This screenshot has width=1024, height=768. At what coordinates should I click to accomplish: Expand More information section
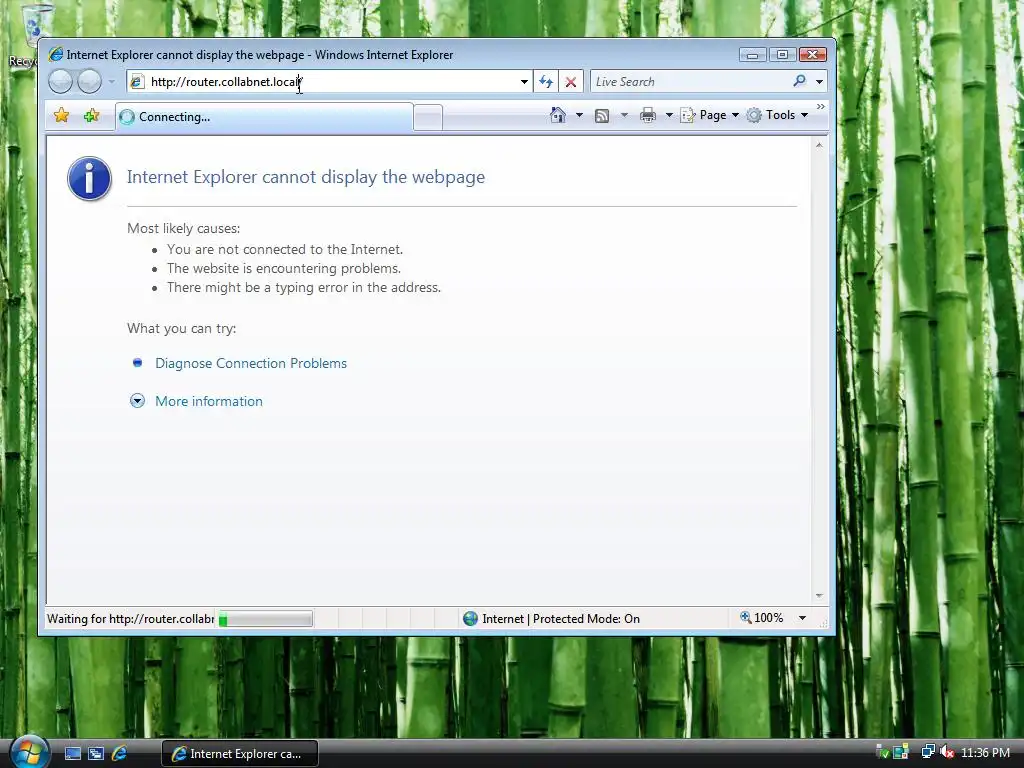[209, 401]
